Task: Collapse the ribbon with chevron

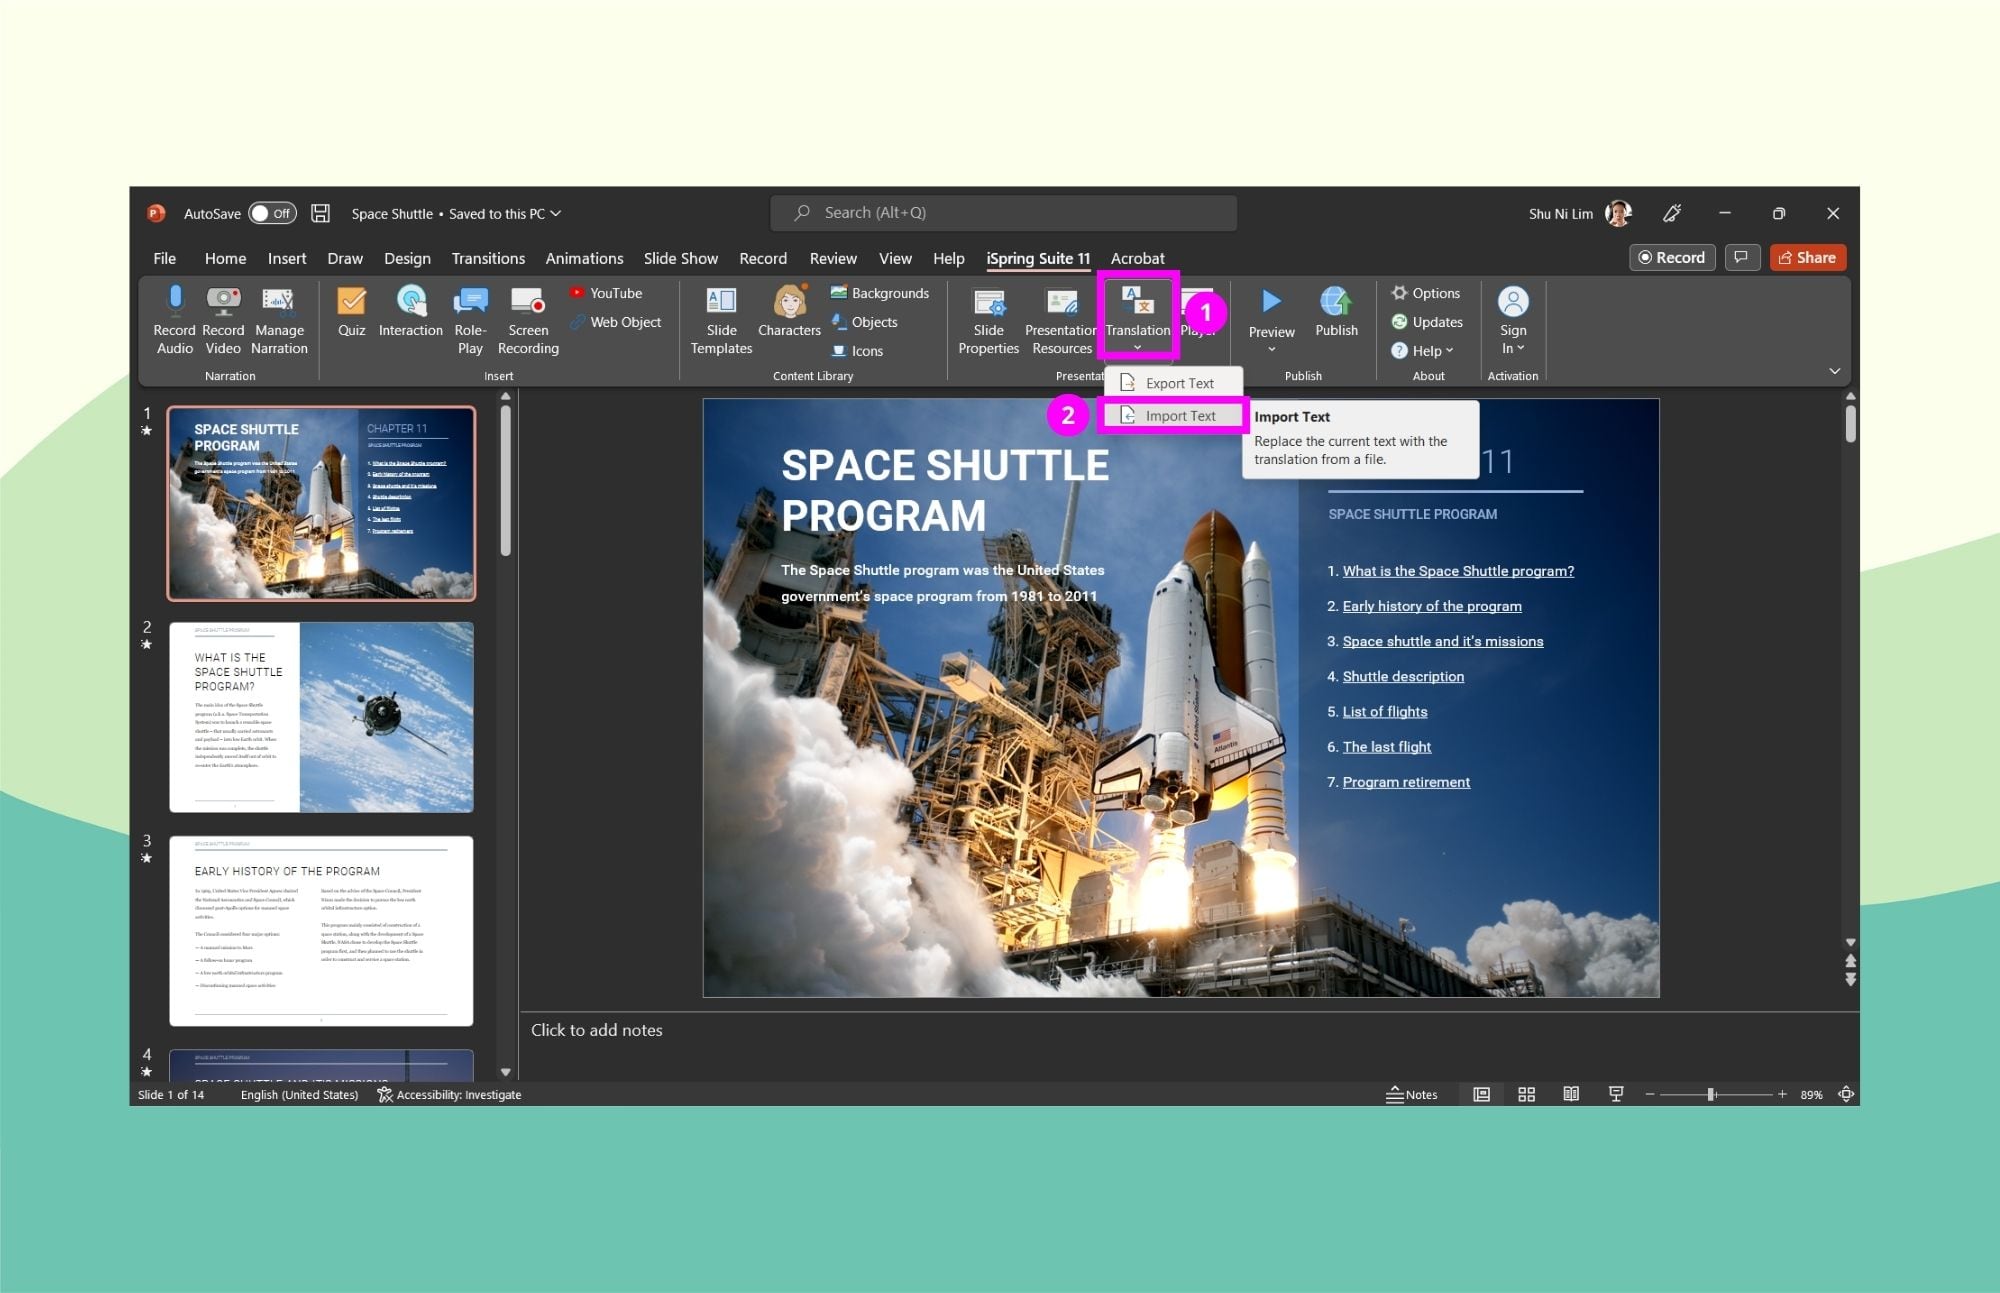Action: [x=1835, y=371]
